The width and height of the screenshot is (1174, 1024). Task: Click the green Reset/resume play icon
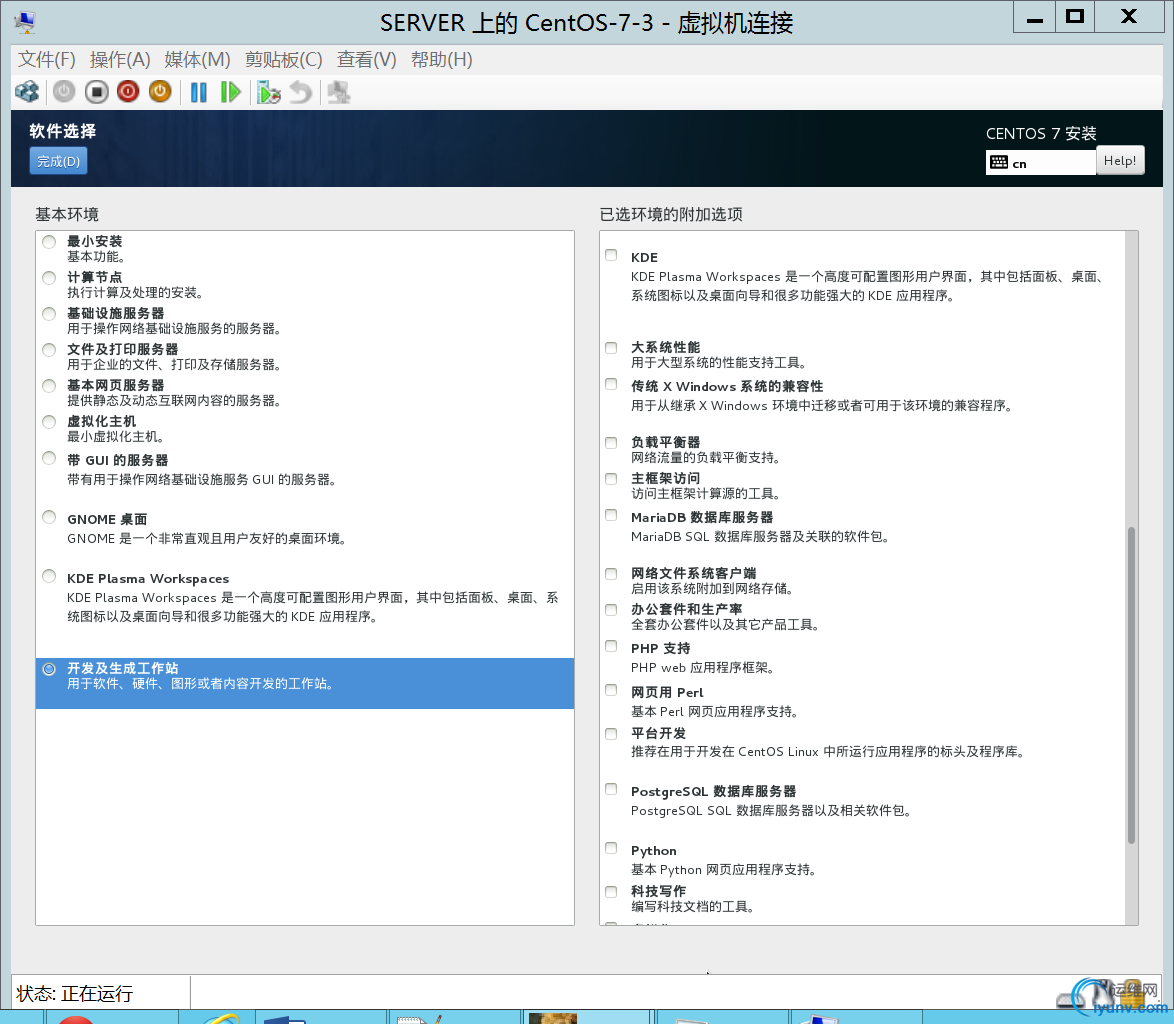pyautogui.click(x=231, y=92)
